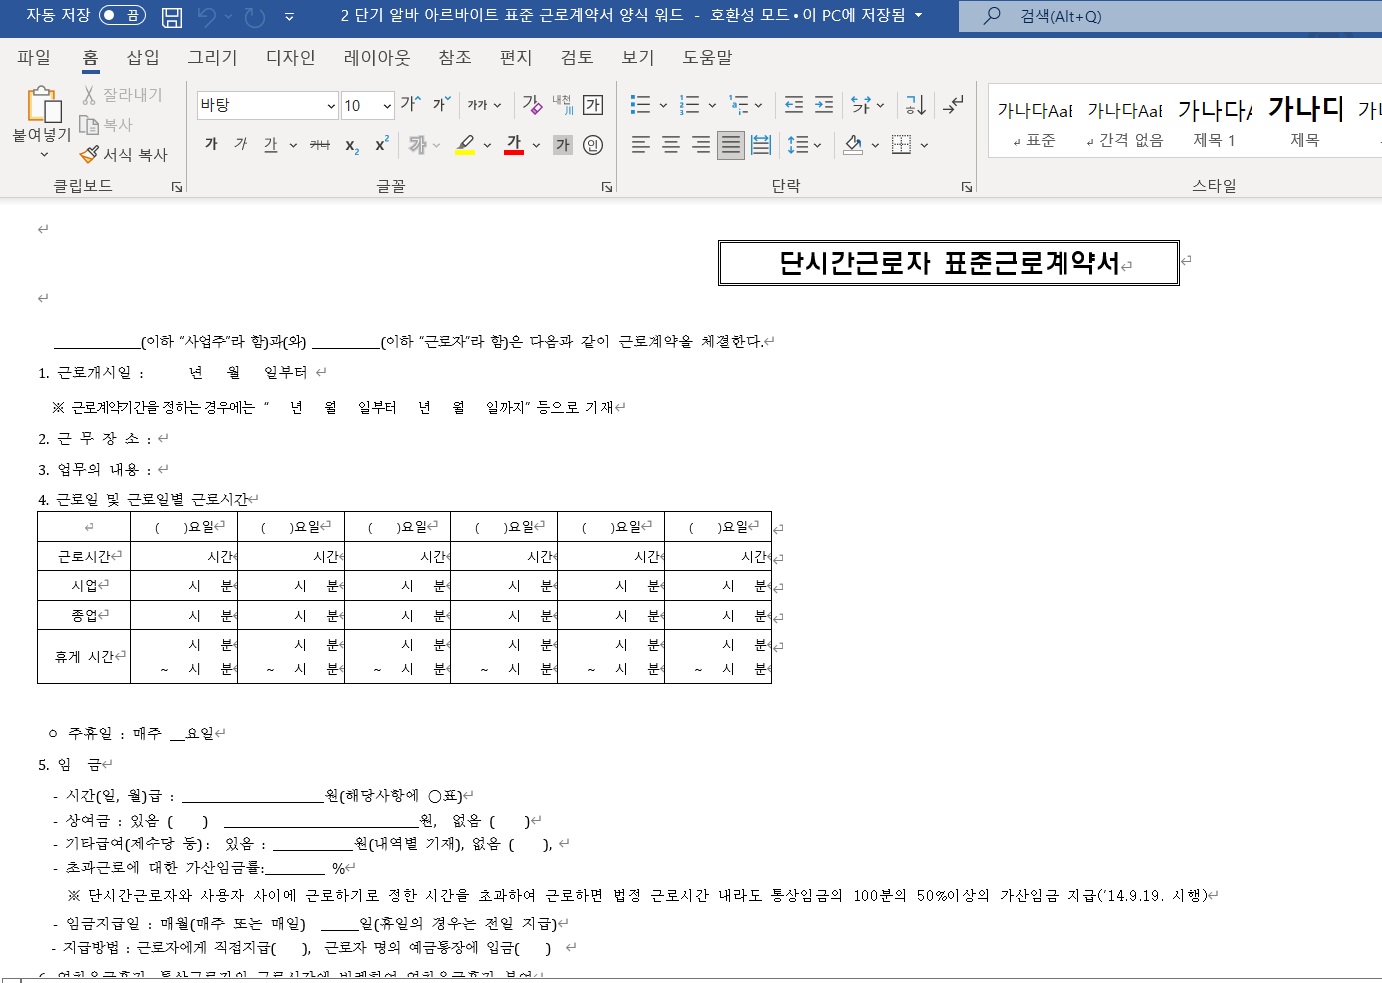Open 글꼴 dialog launcher

point(606,187)
